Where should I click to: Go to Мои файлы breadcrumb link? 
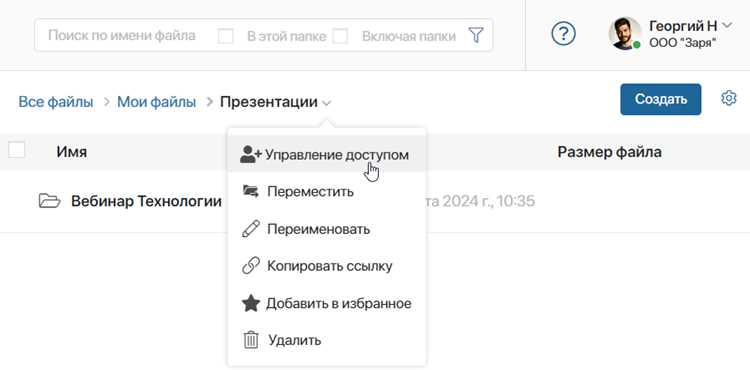pos(156,102)
